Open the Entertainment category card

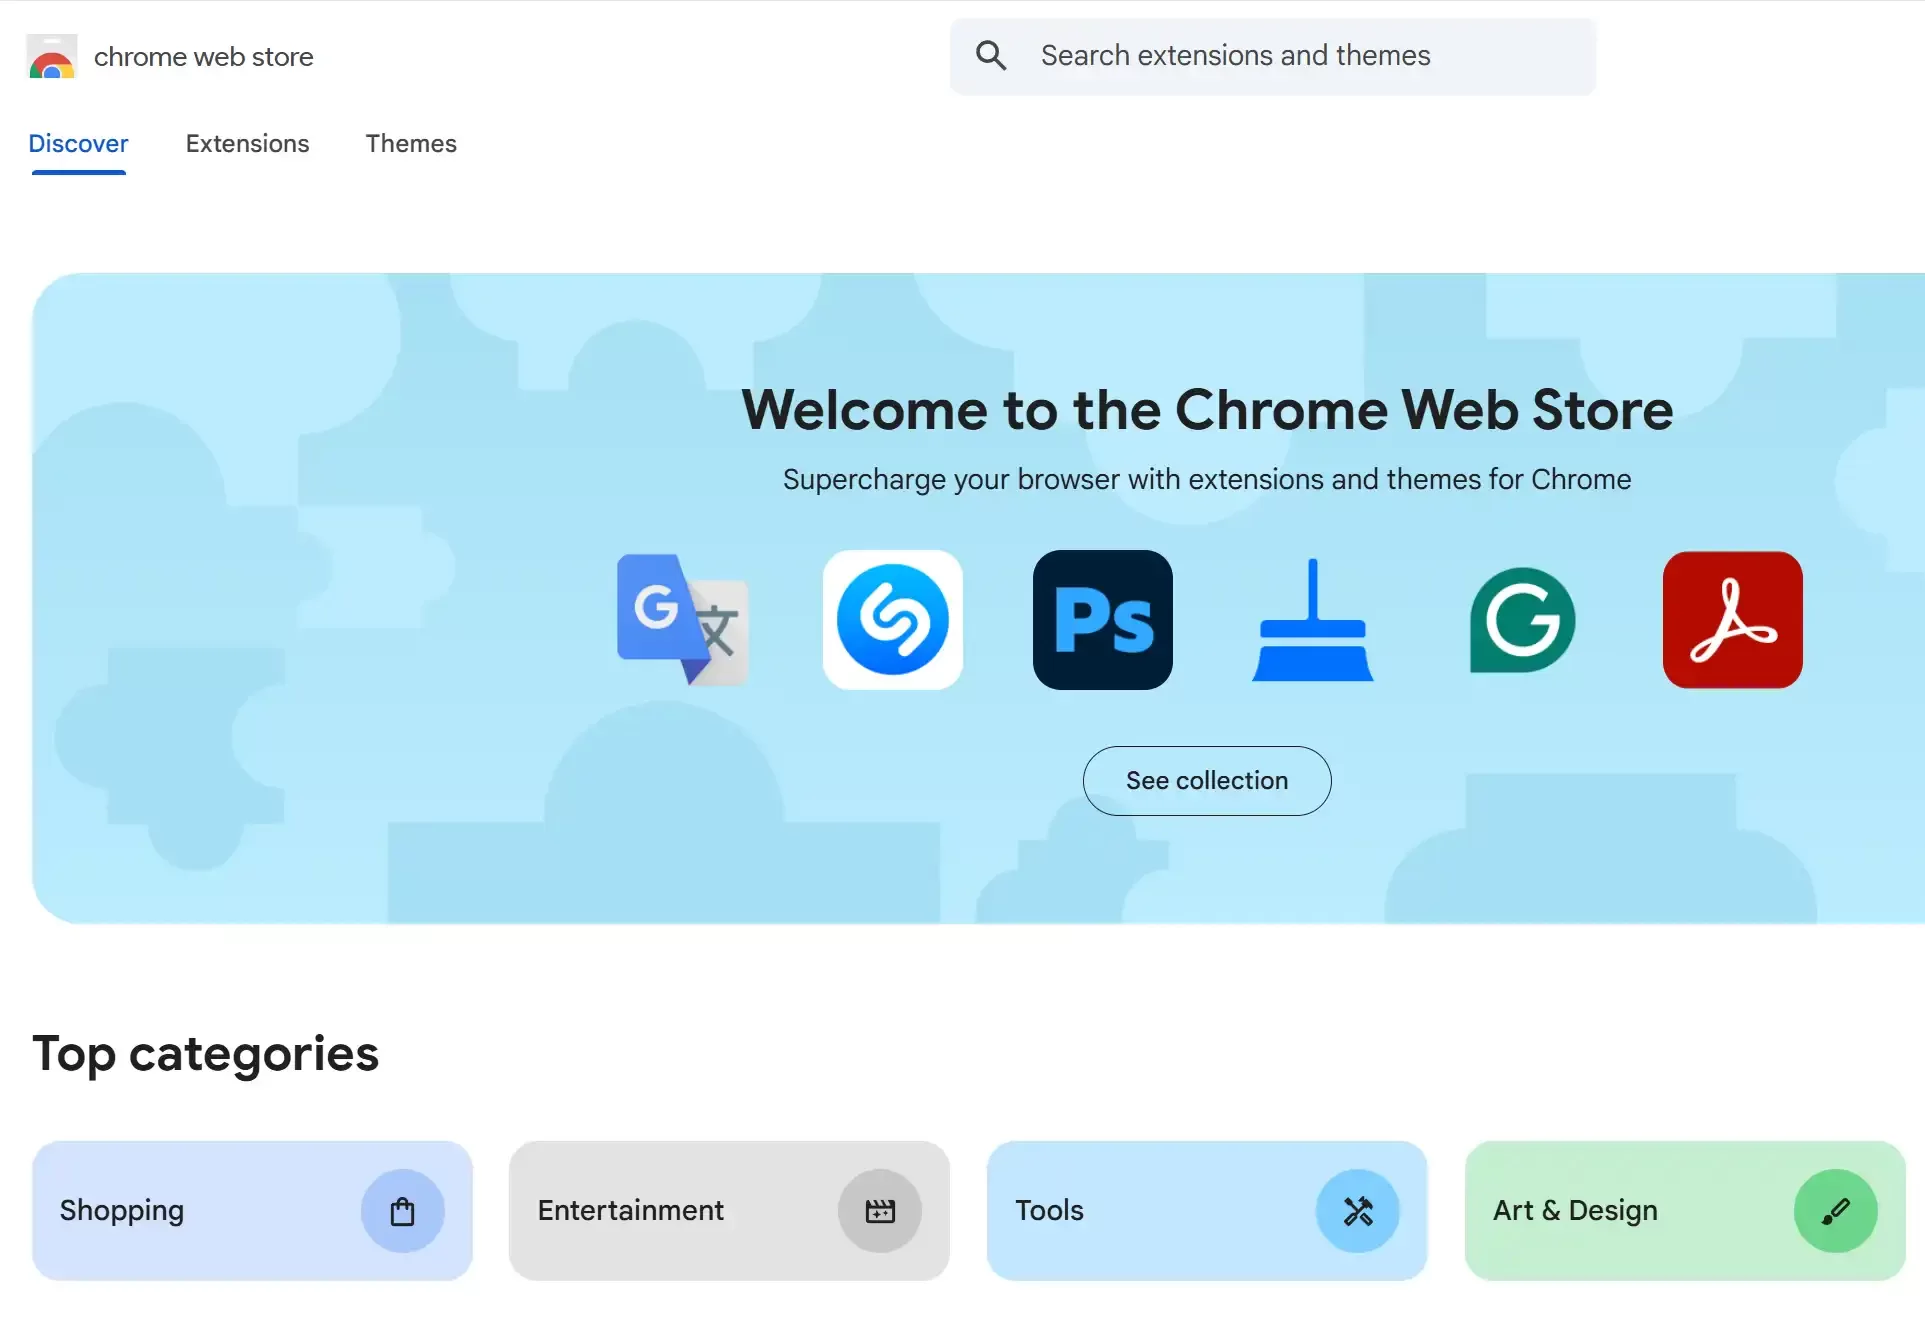tap(729, 1211)
